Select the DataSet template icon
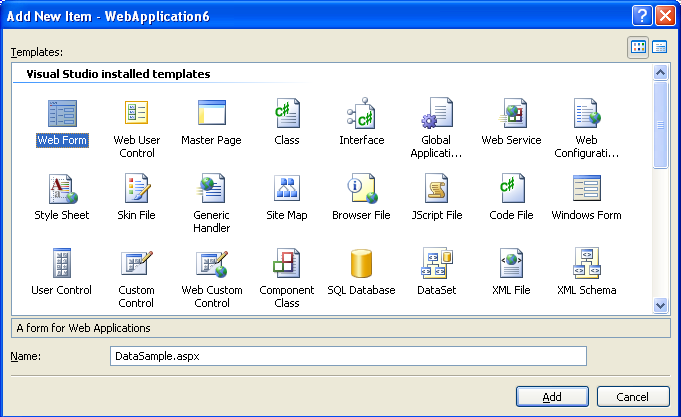The image size is (681, 417). [x=437, y=264]
